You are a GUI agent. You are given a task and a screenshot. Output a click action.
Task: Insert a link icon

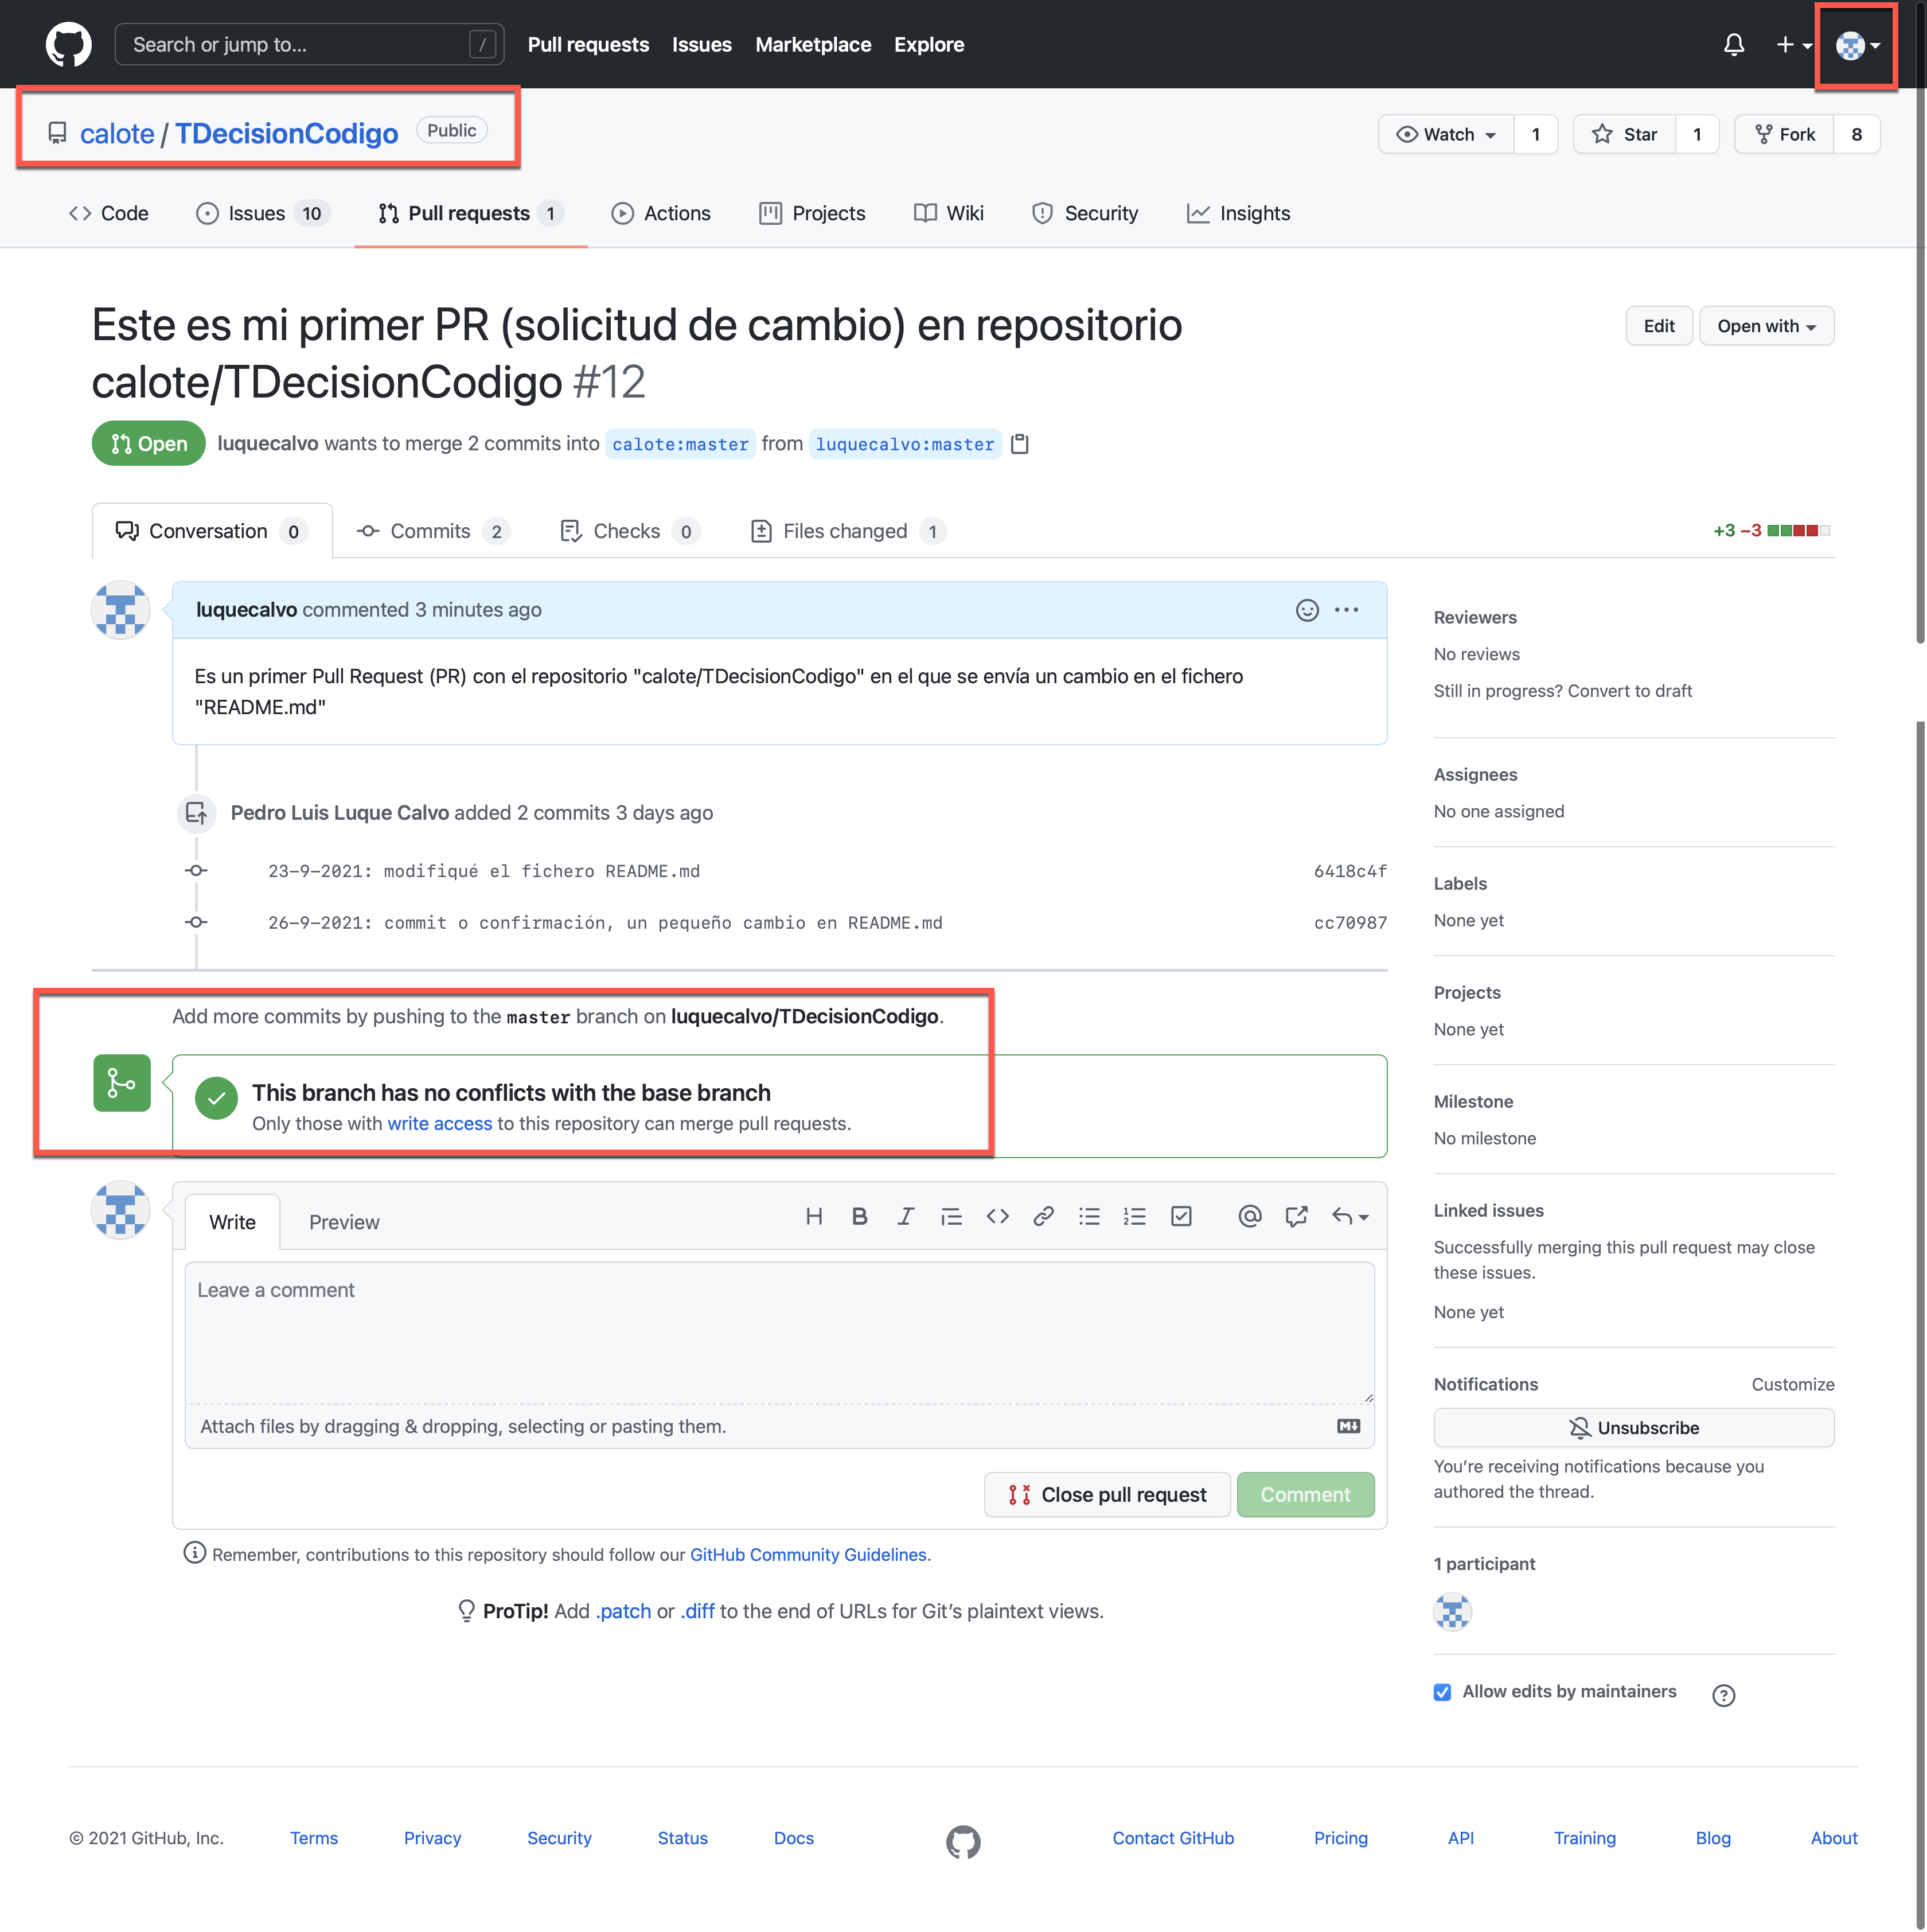[1043, 1216]
